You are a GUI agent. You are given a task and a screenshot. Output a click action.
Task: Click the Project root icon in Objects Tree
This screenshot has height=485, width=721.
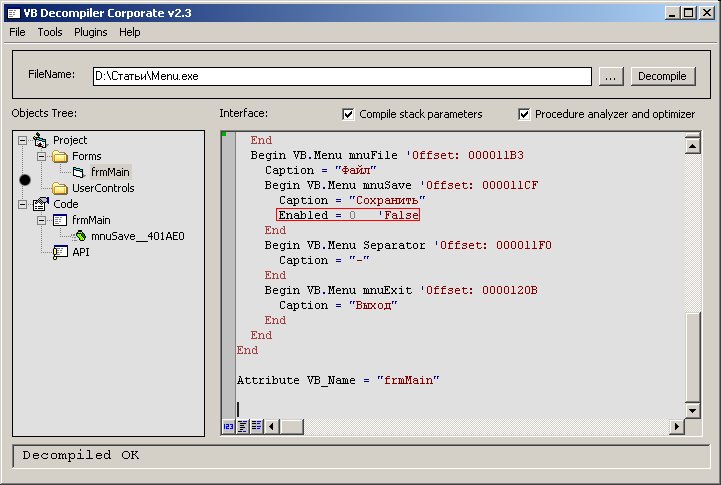(41, 140)
